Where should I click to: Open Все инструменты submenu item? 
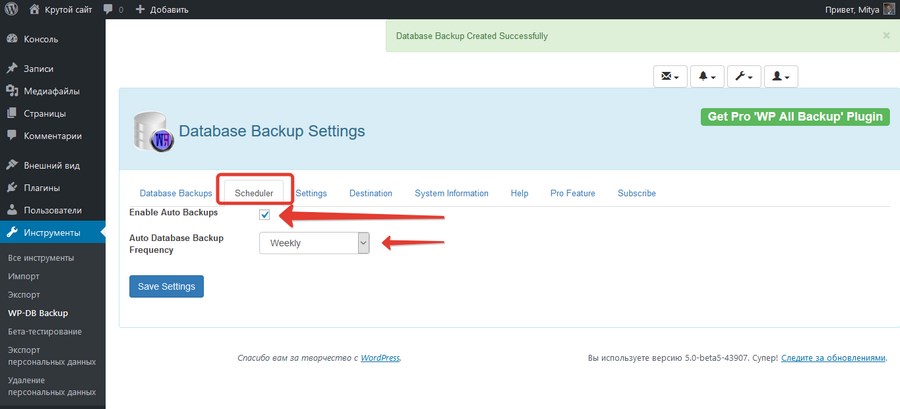(41, 258)
